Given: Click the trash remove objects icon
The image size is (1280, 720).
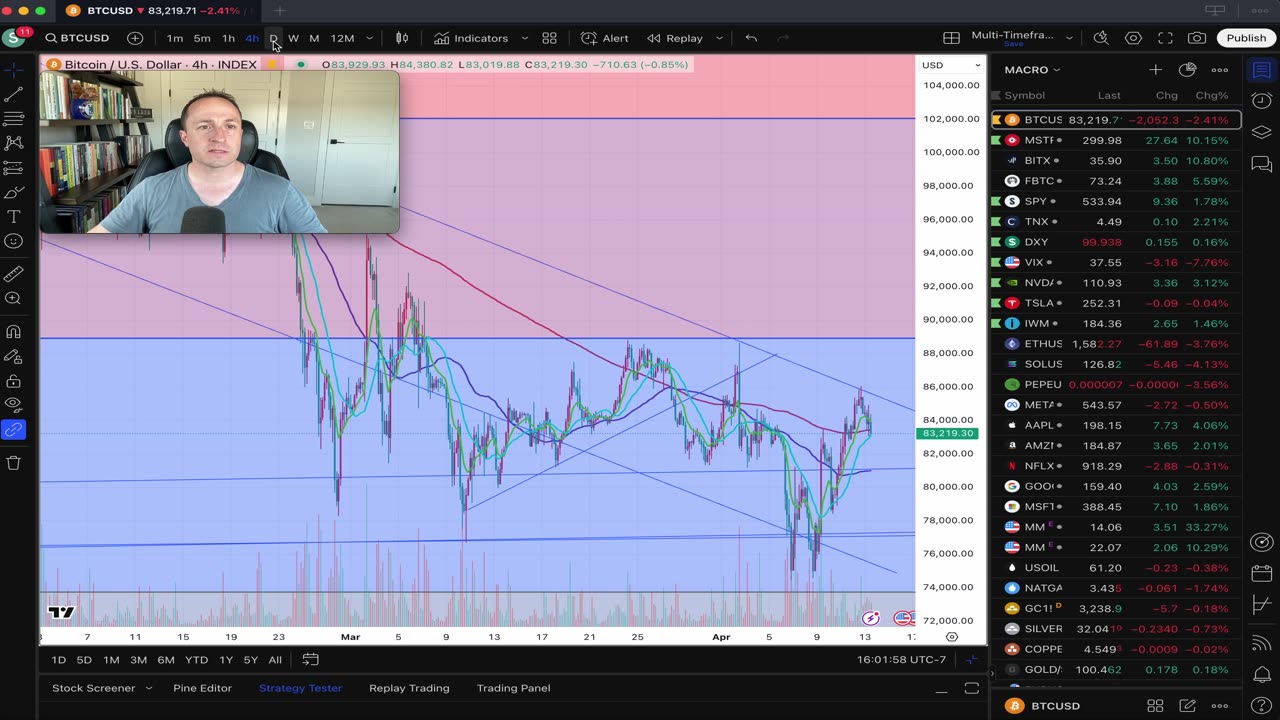Looking at the screenshot, I should pyautogui.click(x=13, y=462).
